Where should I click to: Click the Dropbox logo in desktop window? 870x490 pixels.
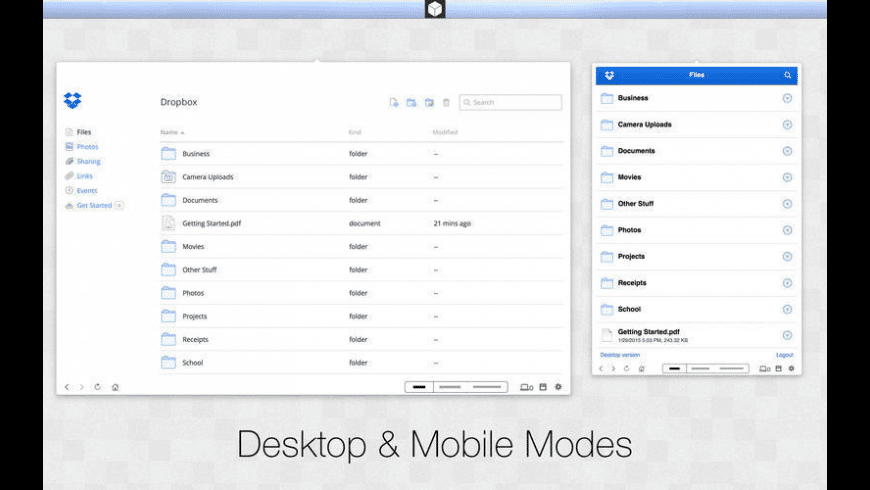72,100
